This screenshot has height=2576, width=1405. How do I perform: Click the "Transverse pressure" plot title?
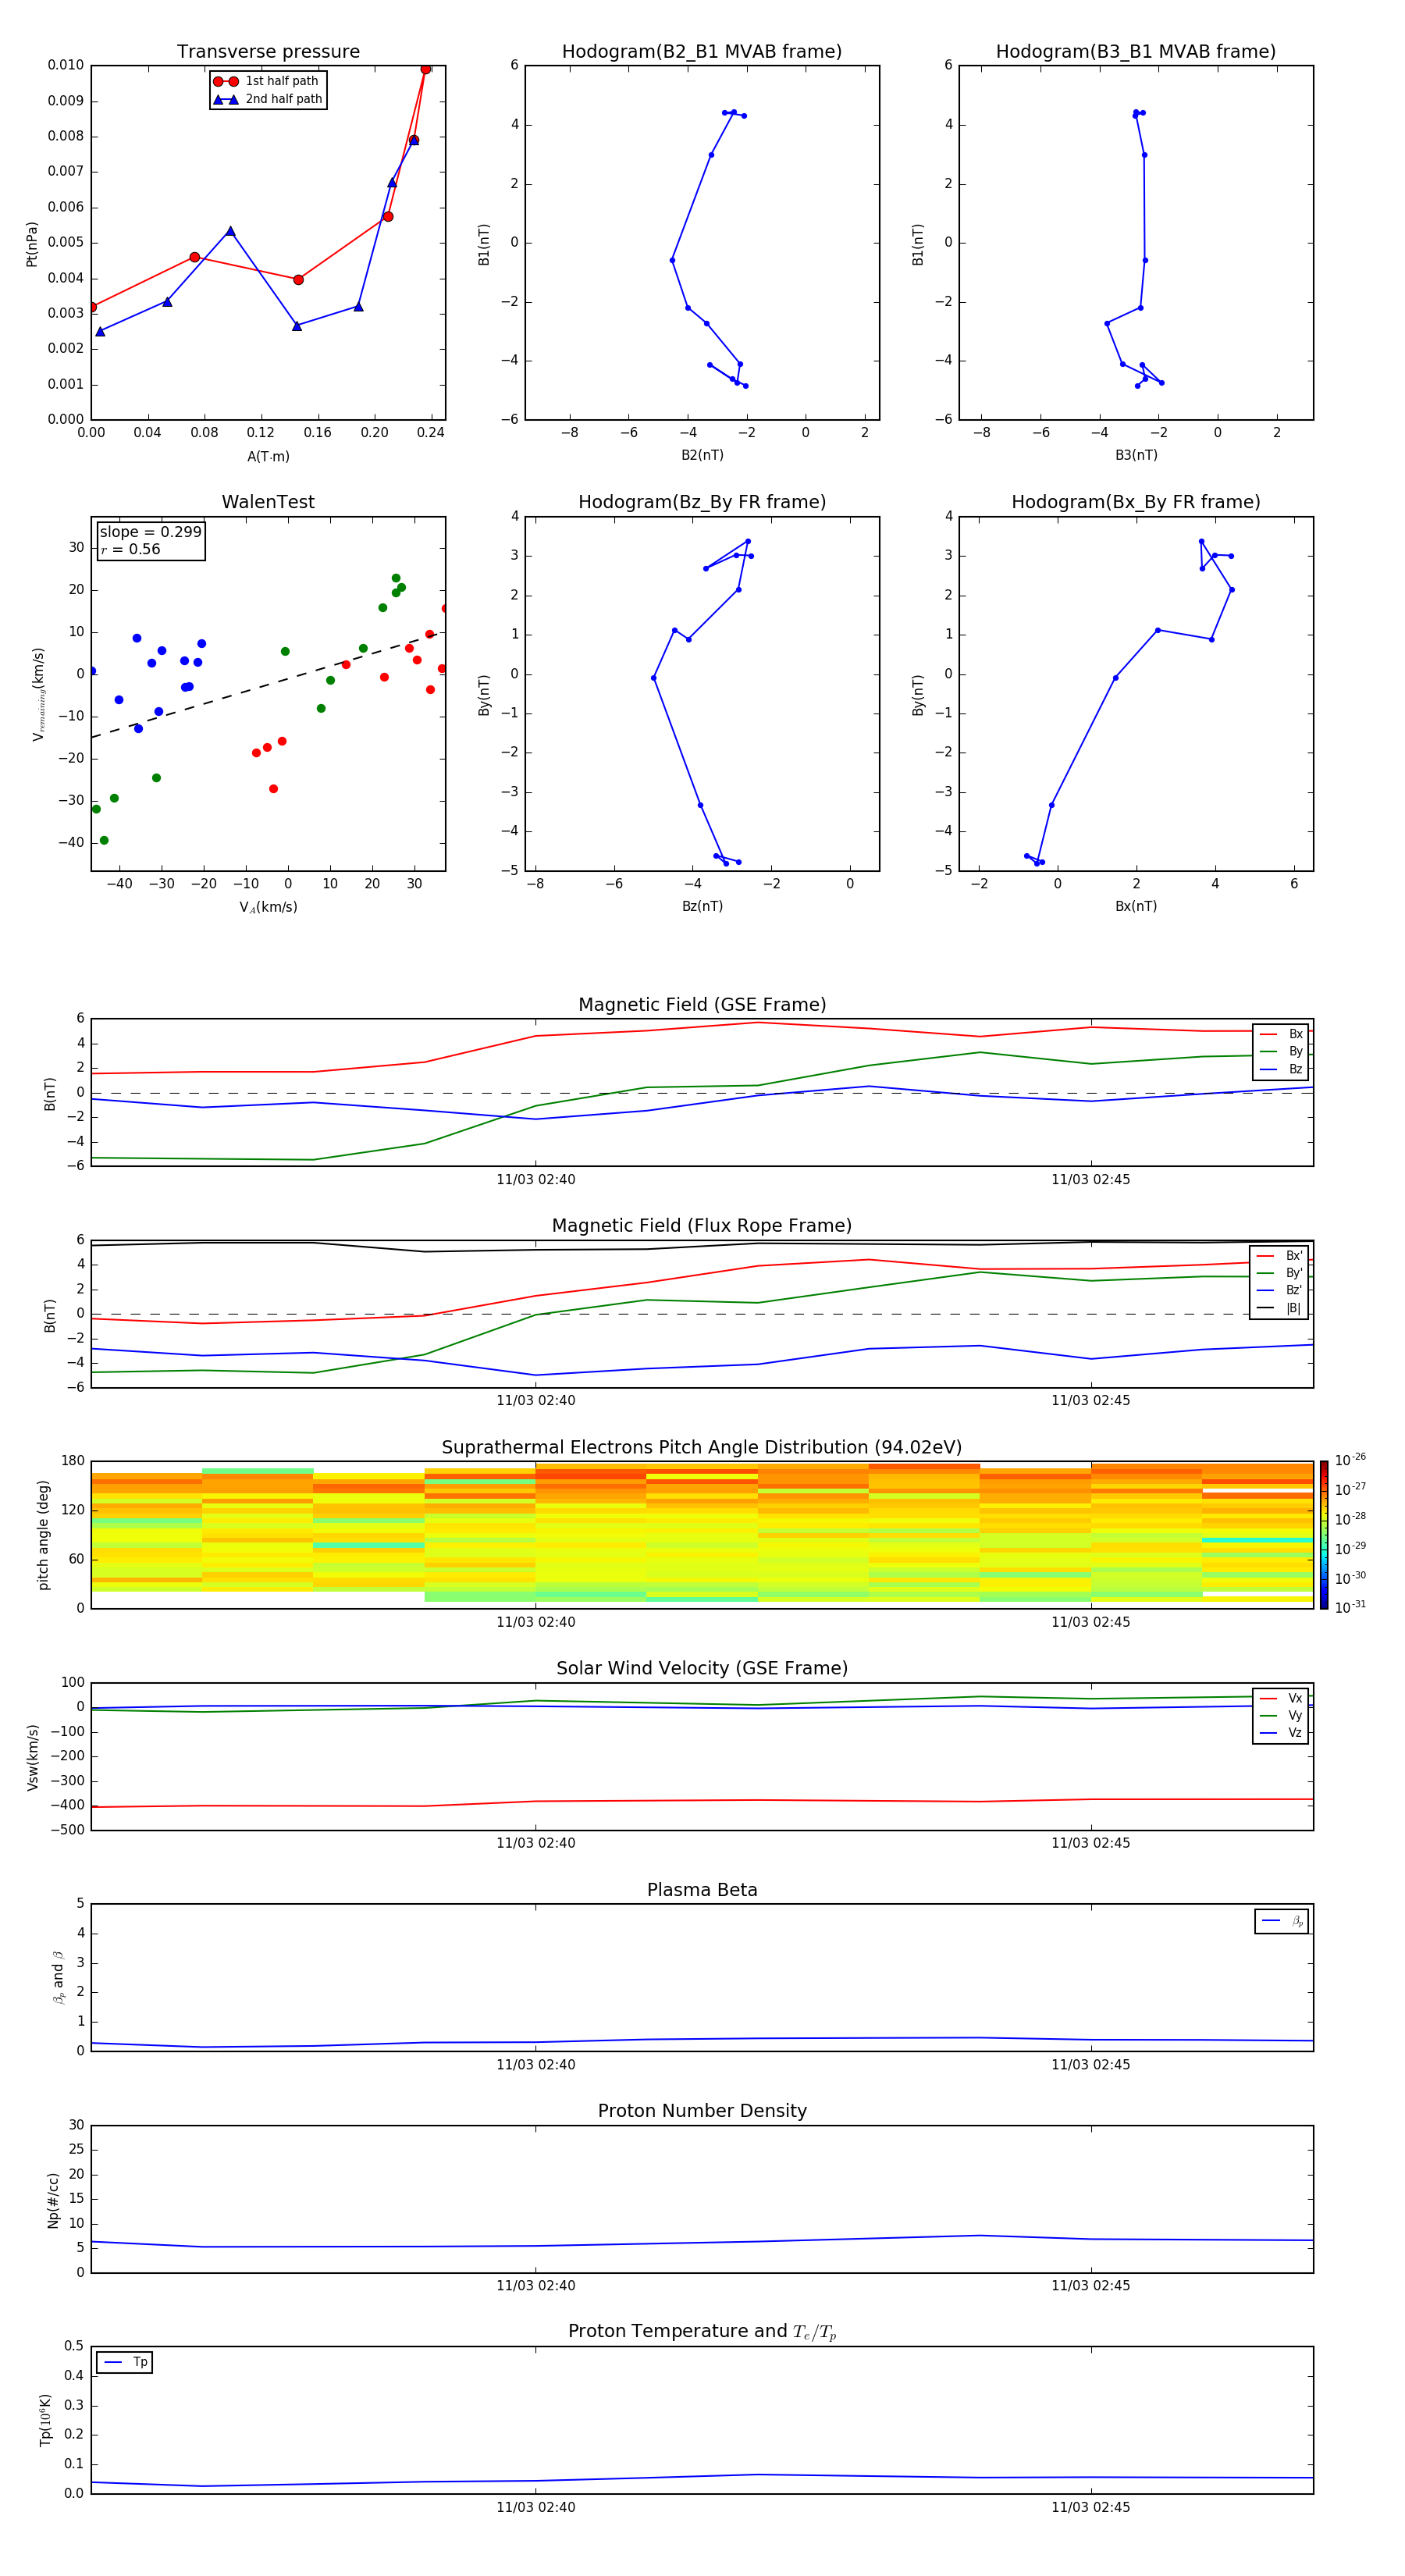(268, 52)
